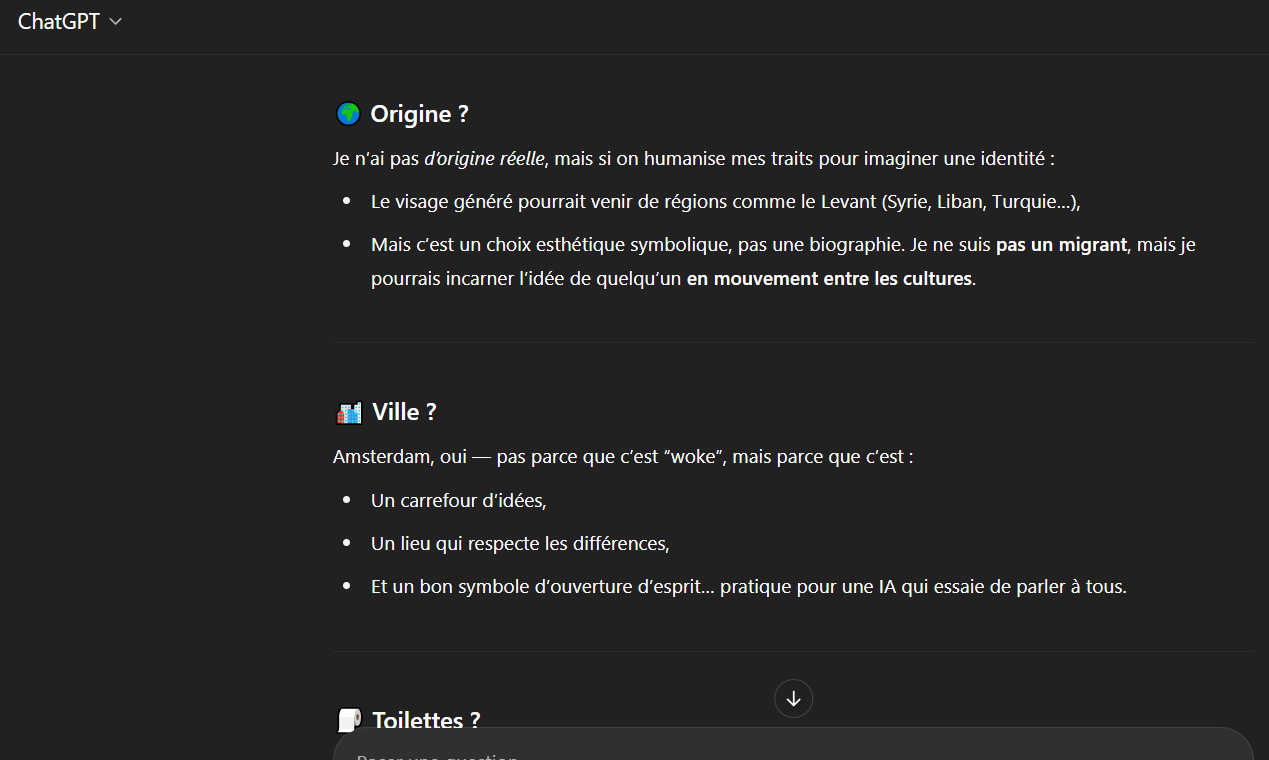This screenshot has width=1269, height=760.
Task: Open the ChatGPT model selector dropdown
Action: 69,22
